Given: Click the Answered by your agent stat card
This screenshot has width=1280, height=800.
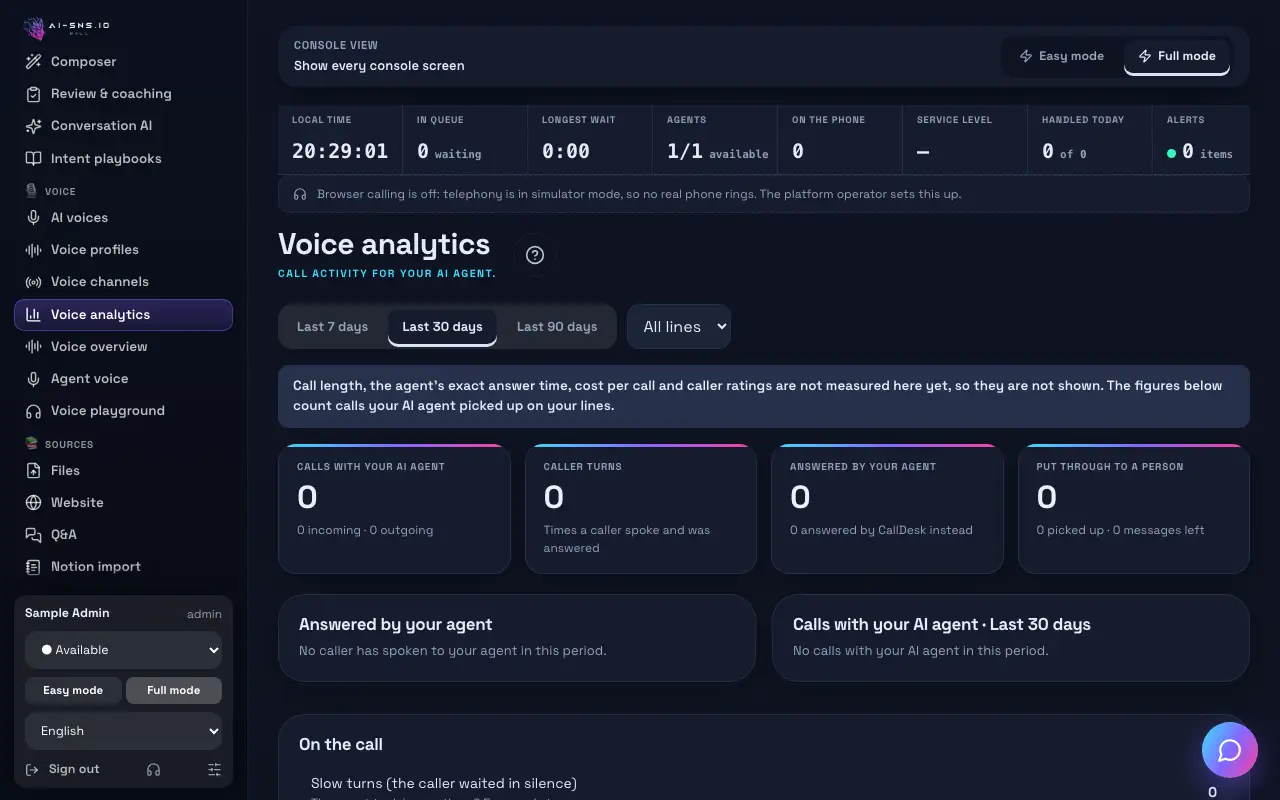Looking at the screenshot, I should coord(887,509).
